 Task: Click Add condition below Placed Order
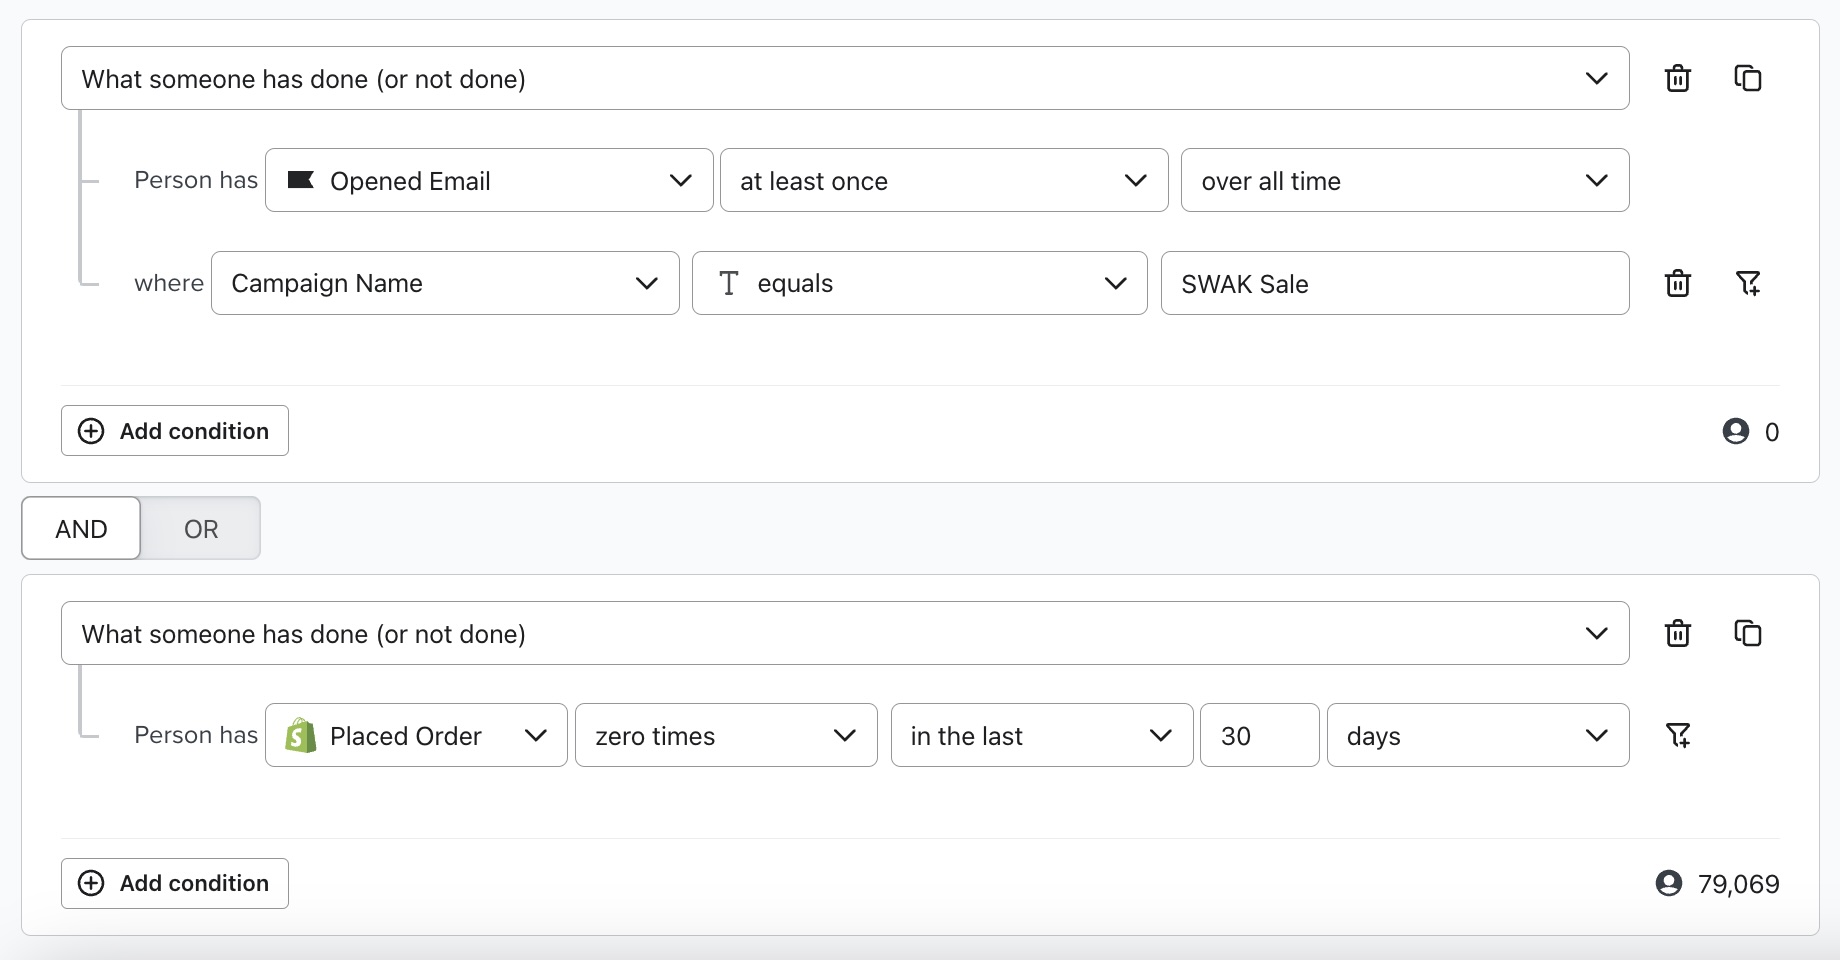tap(174, 883)
